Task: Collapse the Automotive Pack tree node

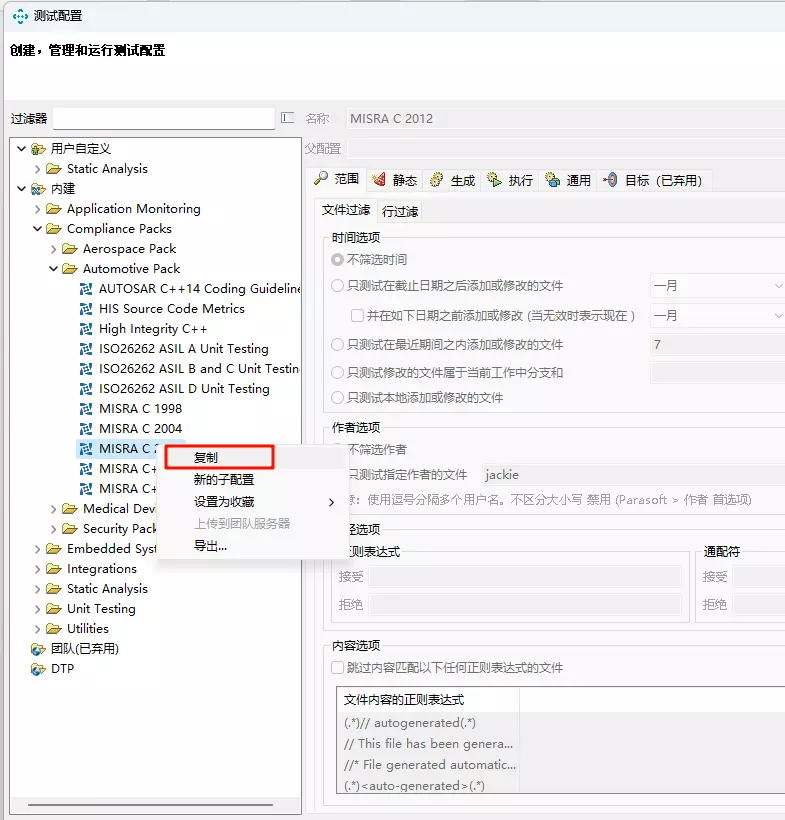Action: pos(54,269)
